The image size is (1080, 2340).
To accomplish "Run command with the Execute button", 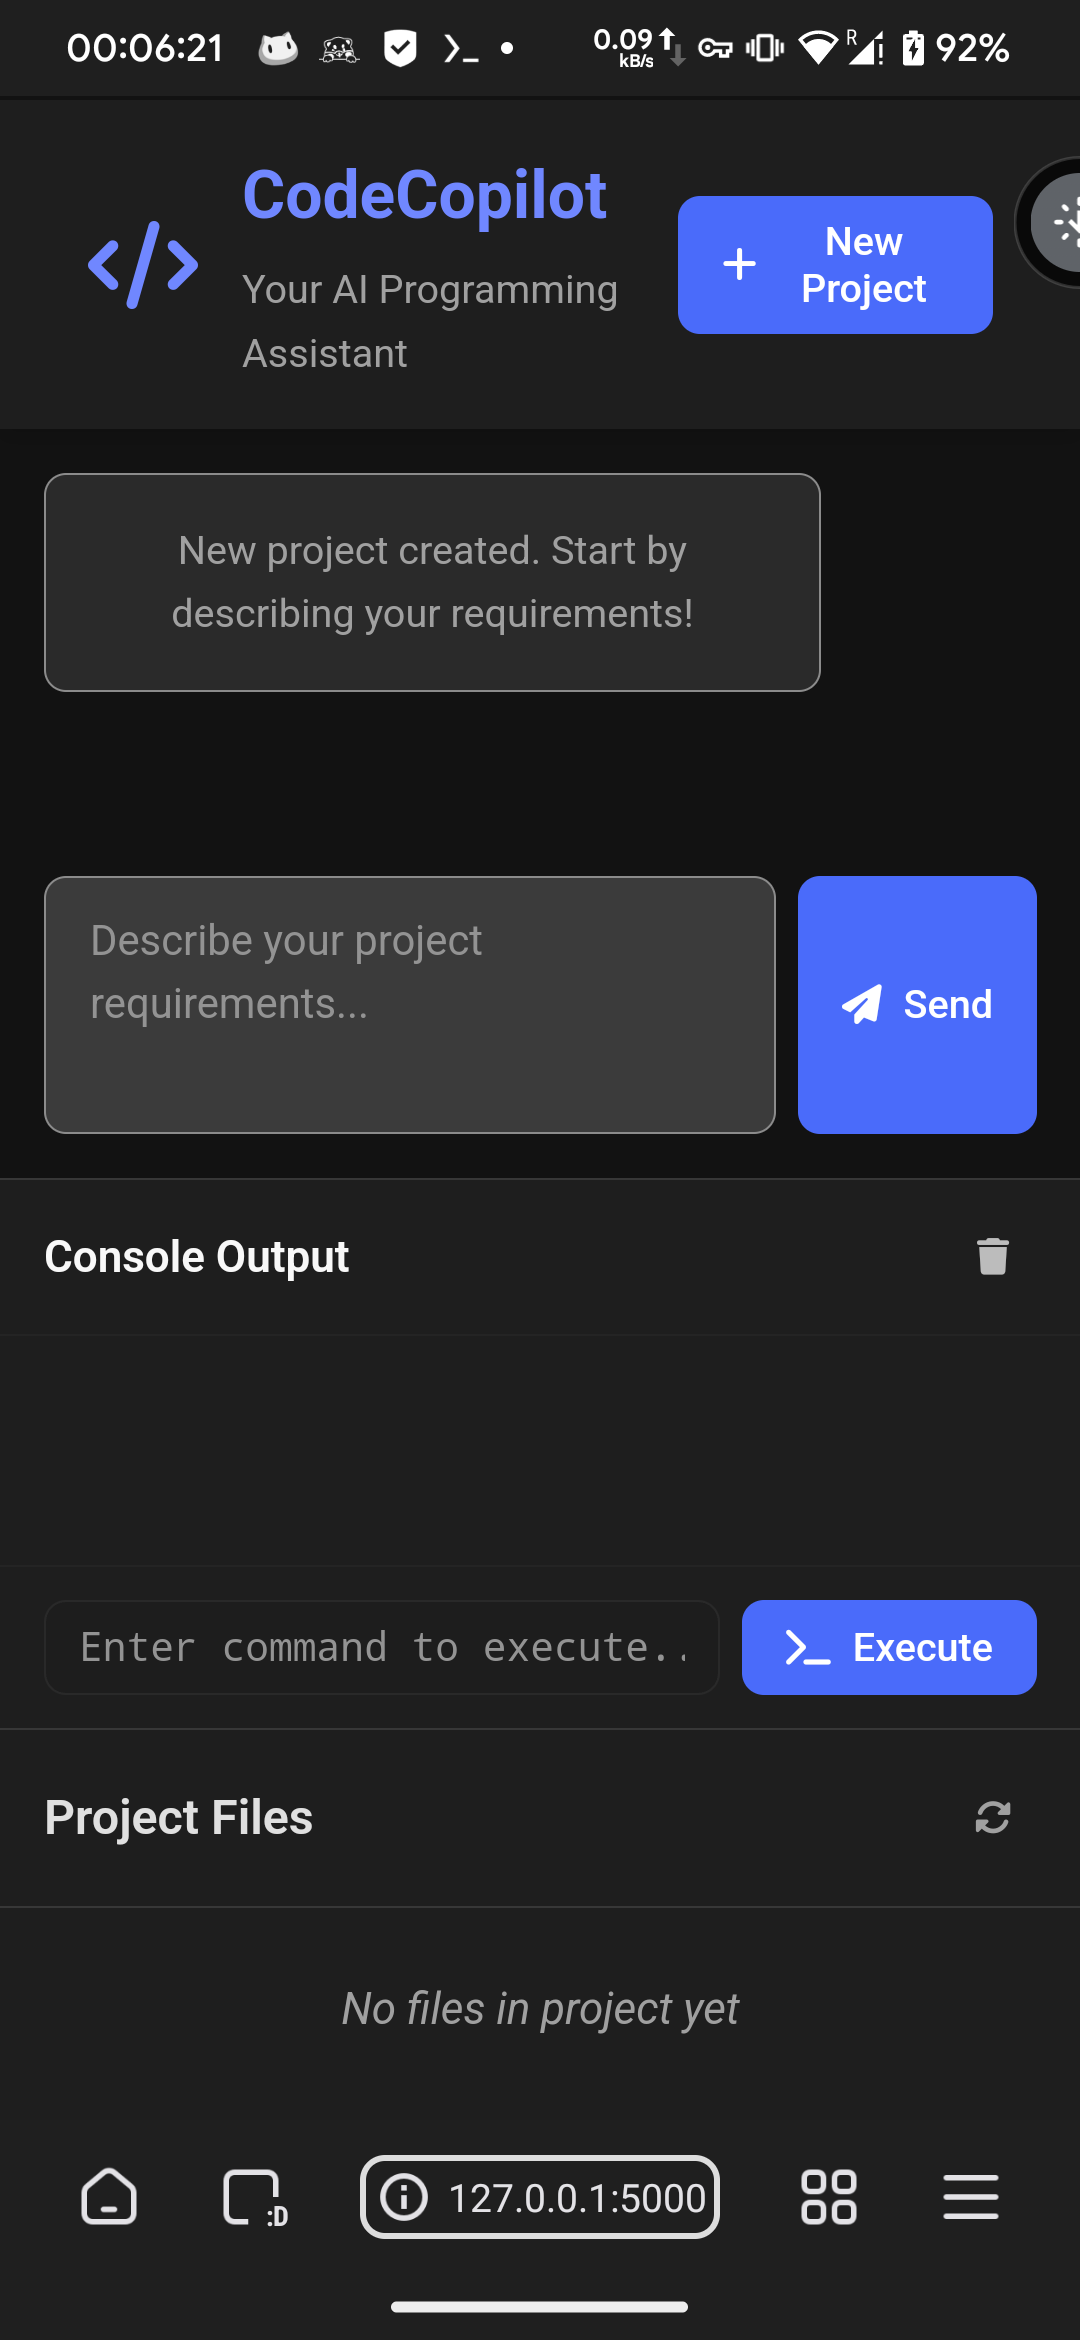I will coord(889,1647).
